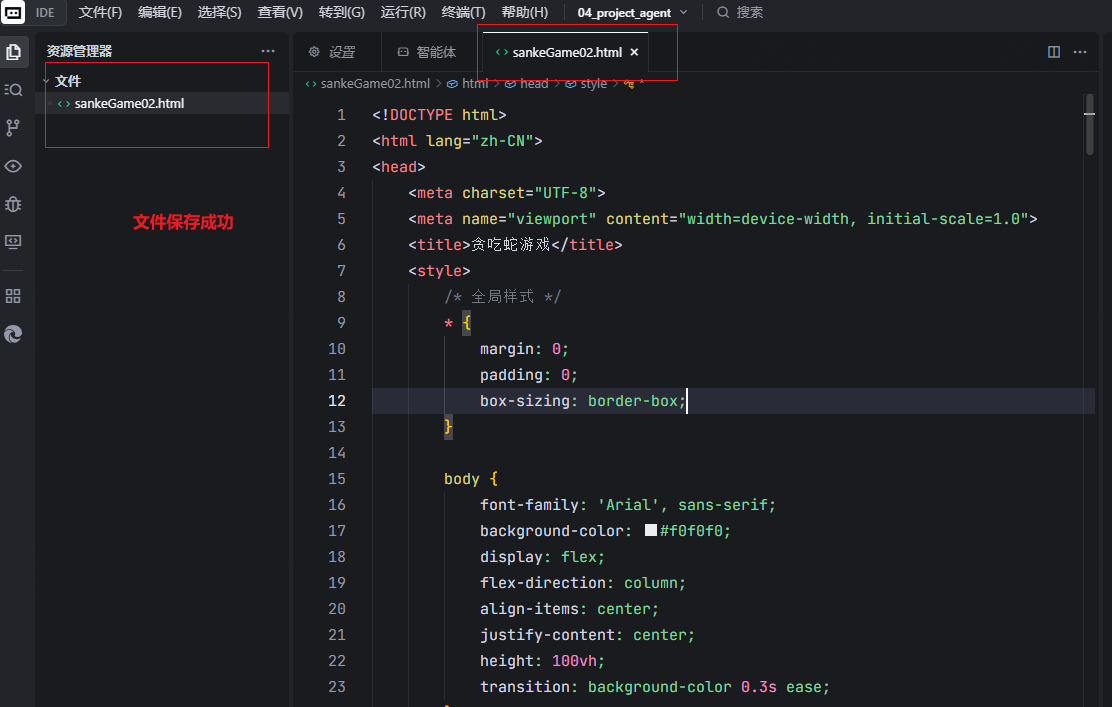The height and width of the screenshot is (707, 1112).
Task: Click the html lang="zh-CN" line
Action: coord(457,141)
